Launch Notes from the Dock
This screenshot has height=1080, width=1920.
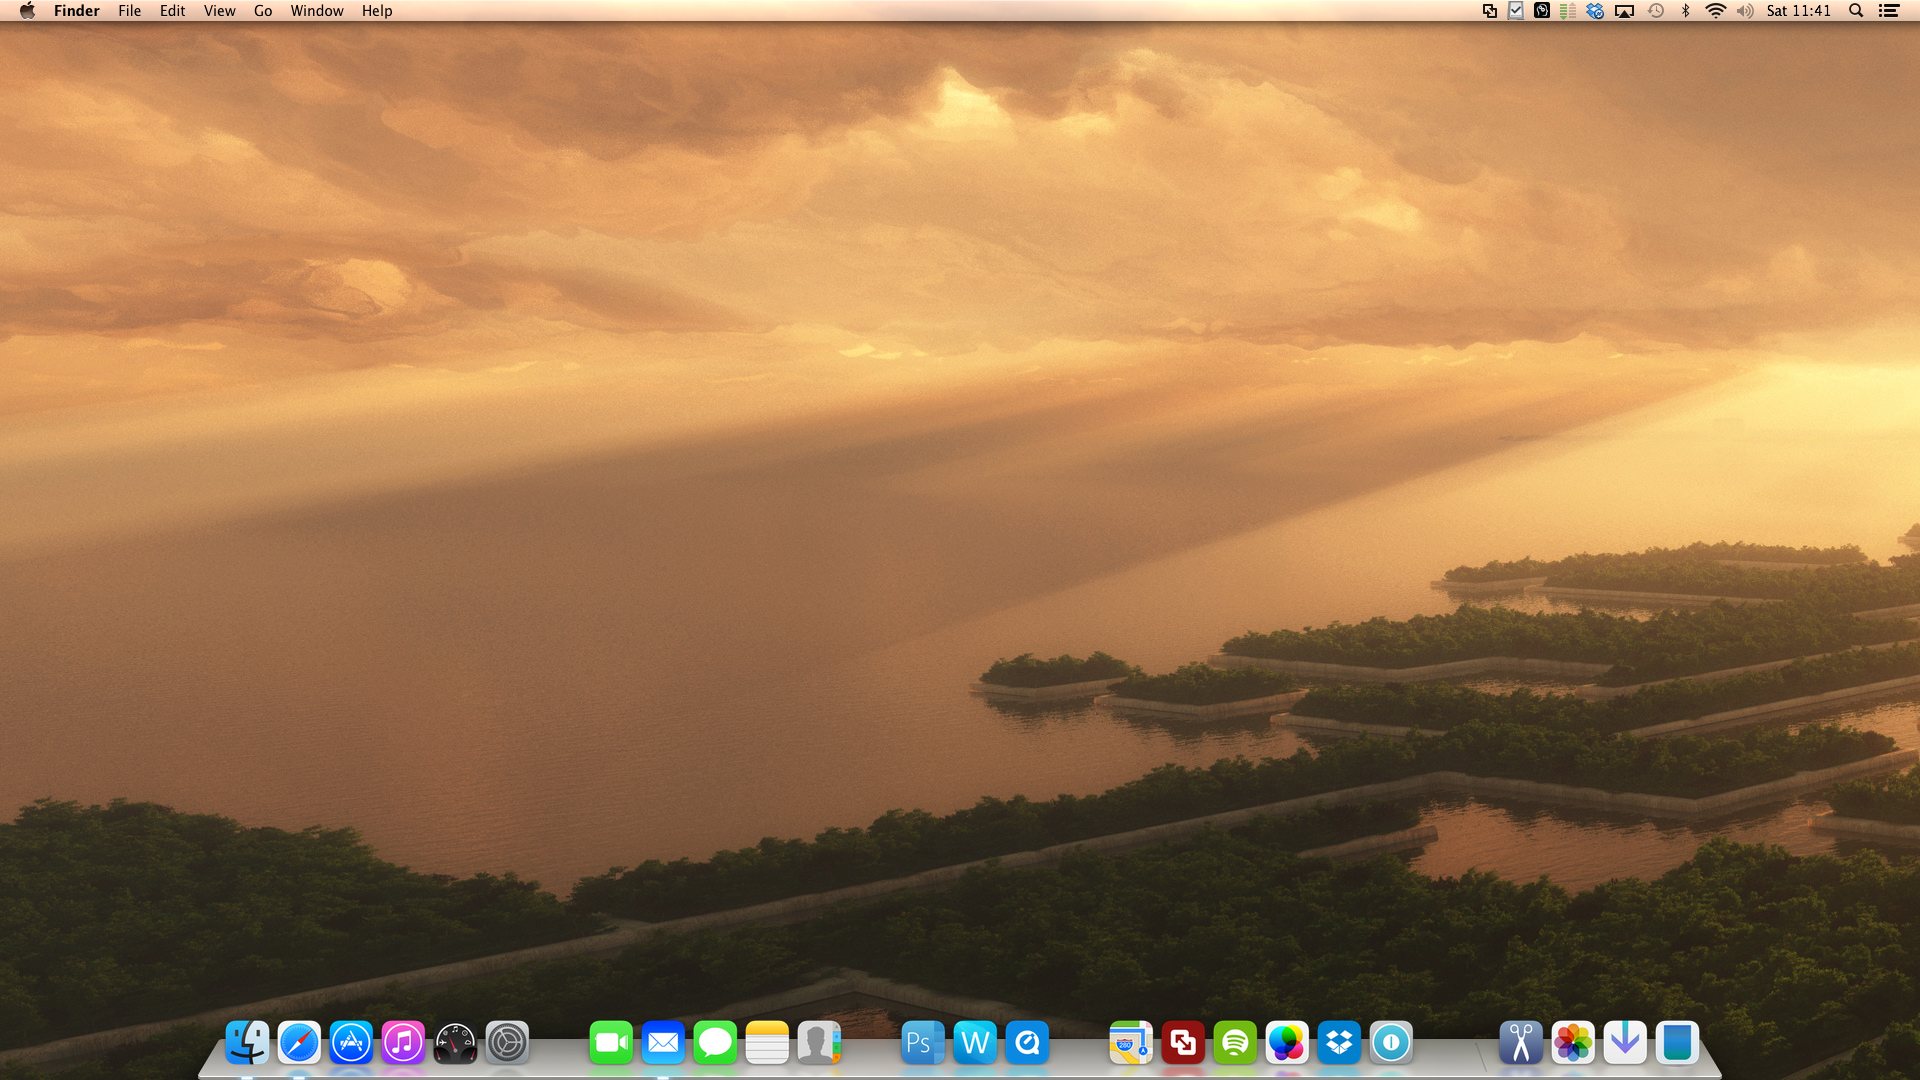tap(767, 1043)
